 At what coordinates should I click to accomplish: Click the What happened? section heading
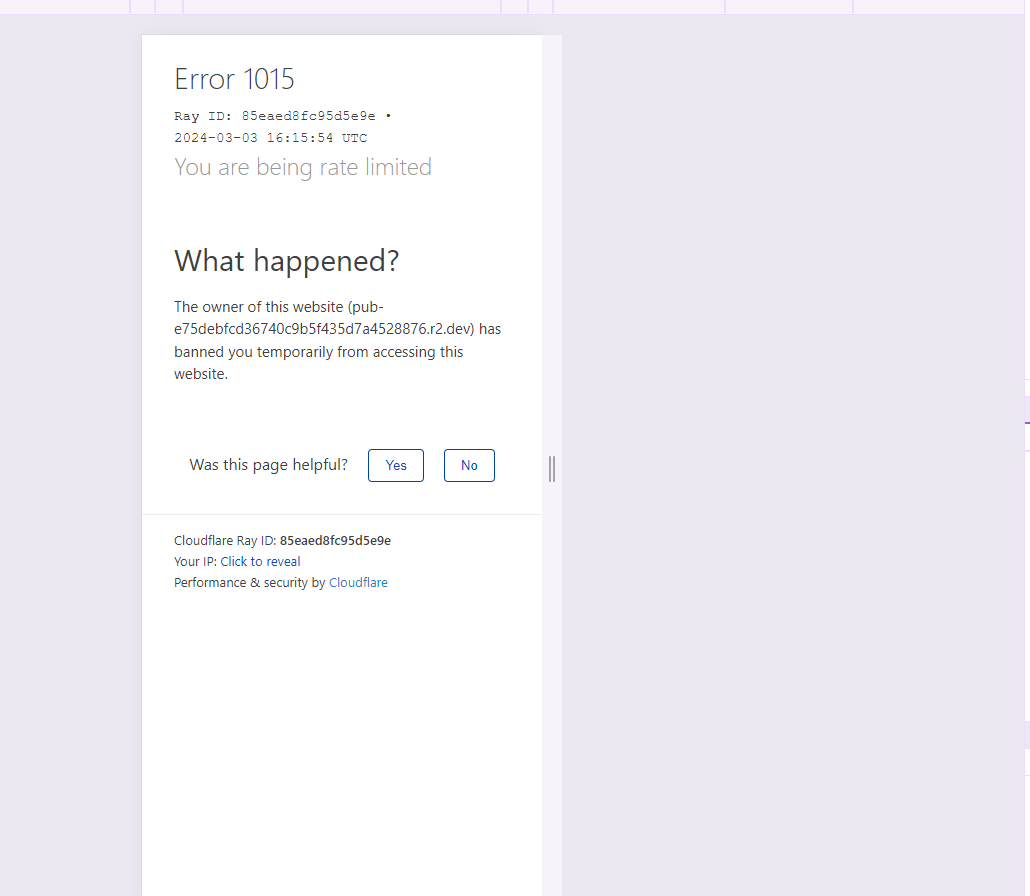[287, 261]
